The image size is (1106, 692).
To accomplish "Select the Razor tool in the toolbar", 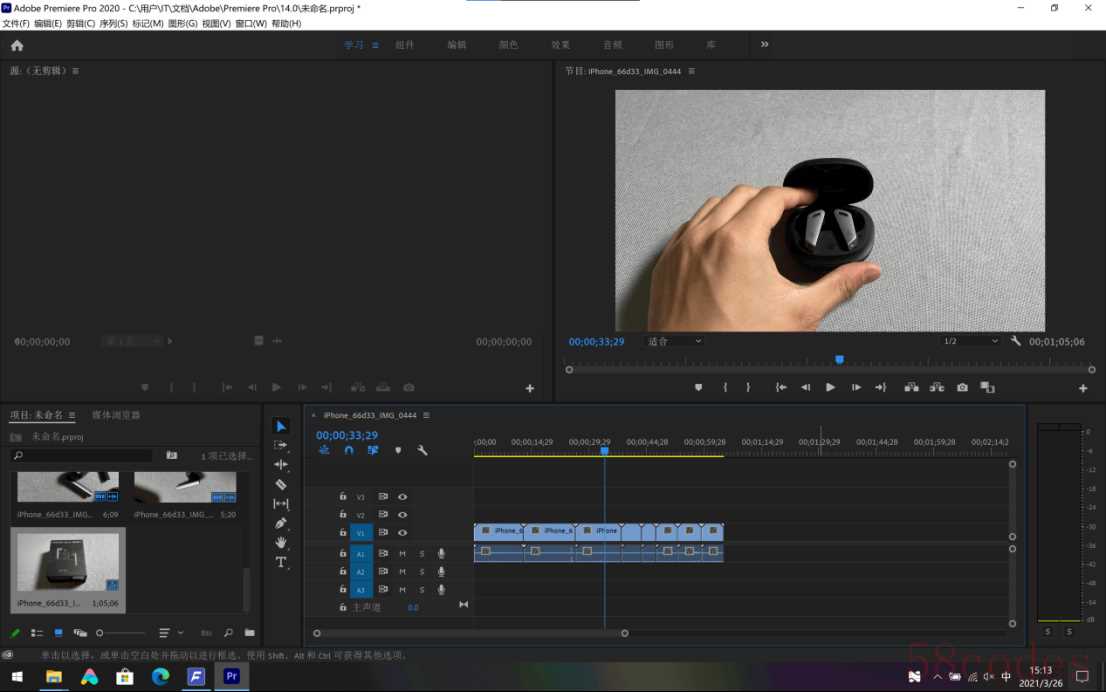I will 281,484.
